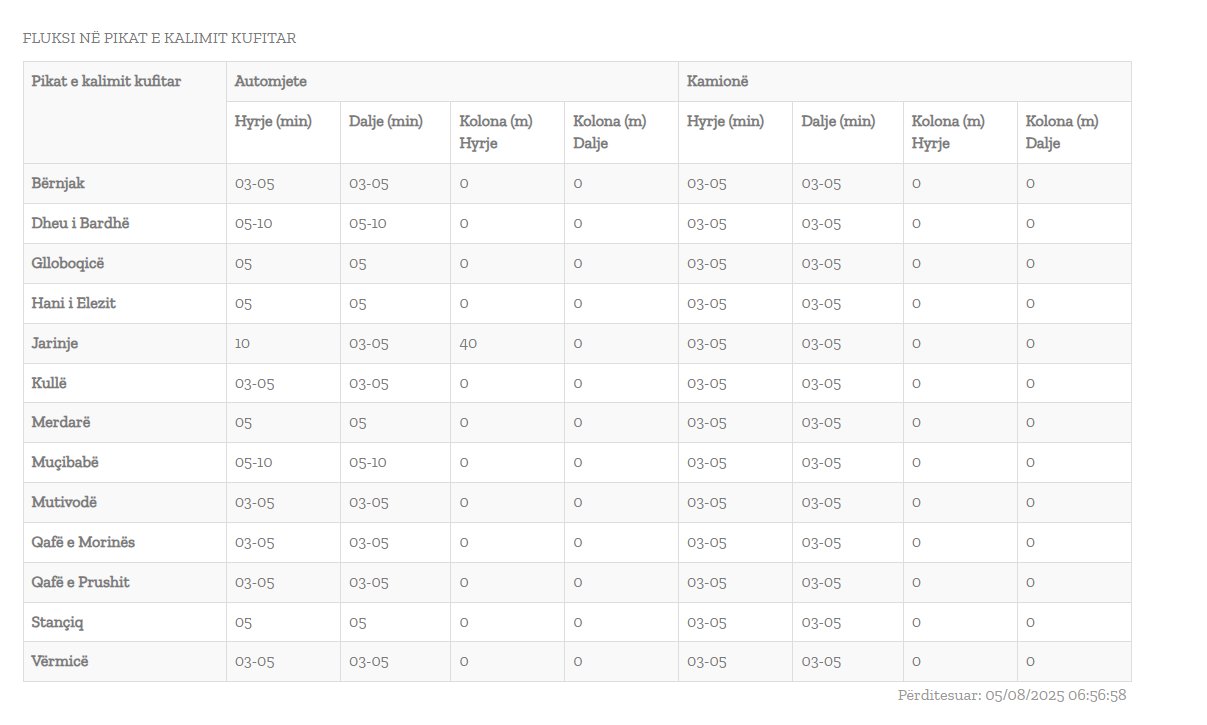Image resolution: width=1207 pixels, height=725 pixels.
Task: Select the Qafë e Morinës row
Action: [x=83, y=542]
